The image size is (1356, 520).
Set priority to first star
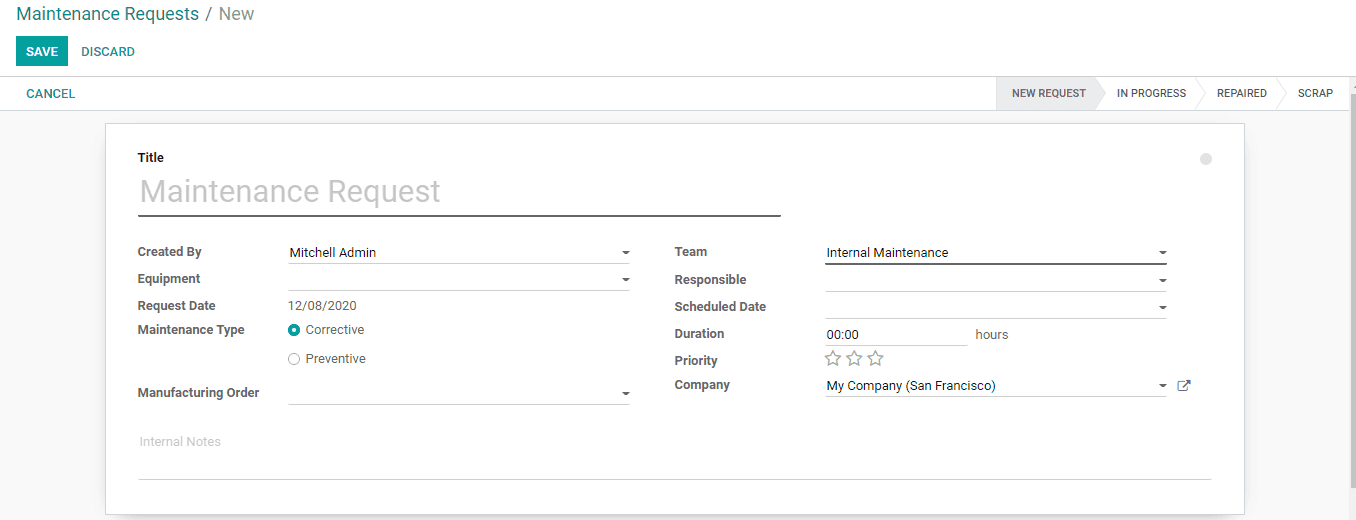click(833, 358)
